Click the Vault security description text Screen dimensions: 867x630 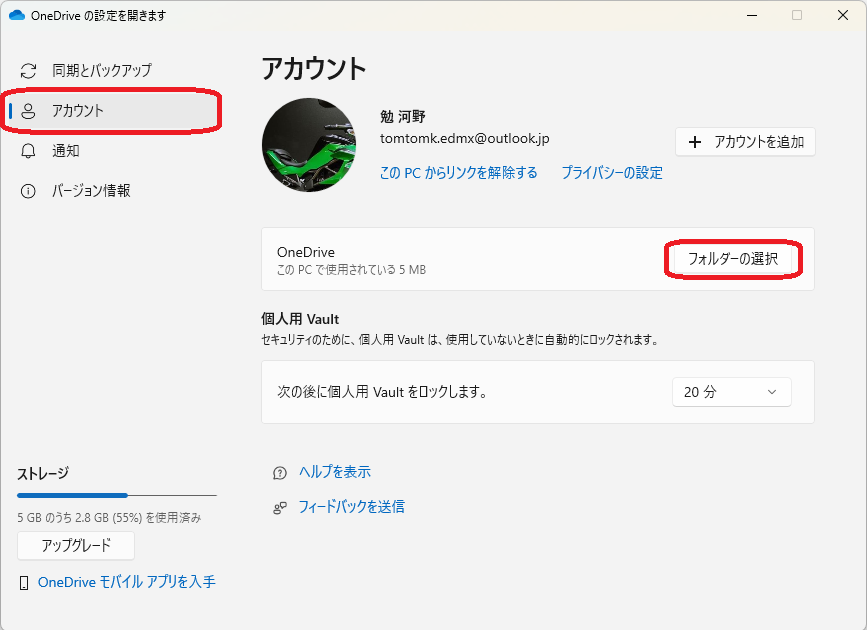[460, 340]
